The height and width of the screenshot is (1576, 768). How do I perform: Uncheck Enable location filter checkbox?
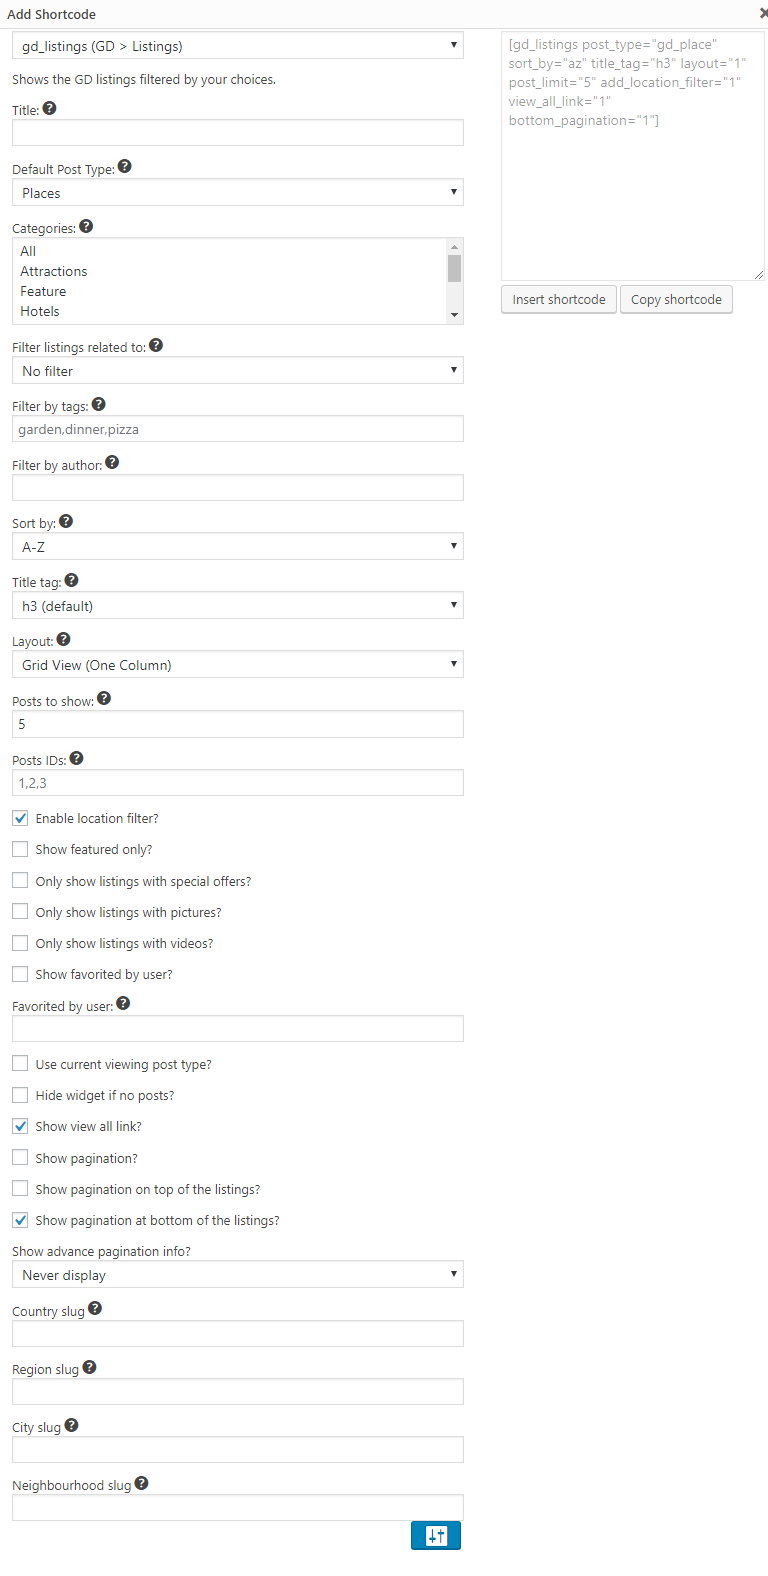[20, 818]
